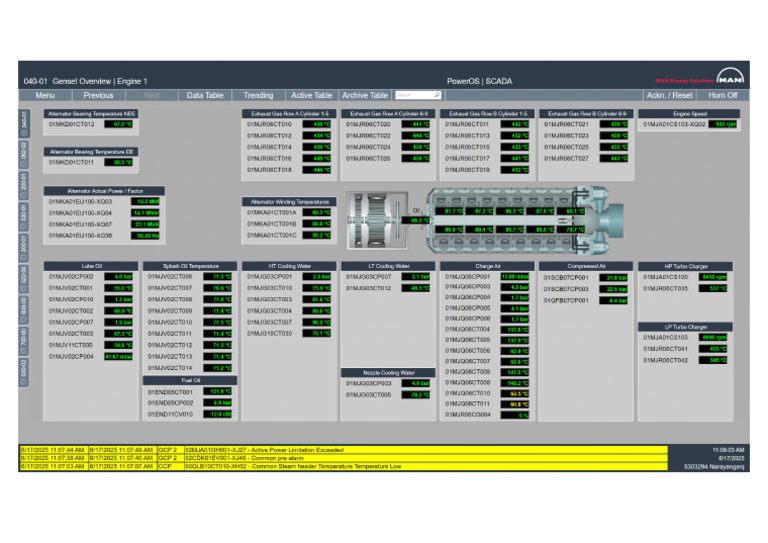Click the Horn Off button
Viewport: 768px width, 543px height.
coord(723,95)
